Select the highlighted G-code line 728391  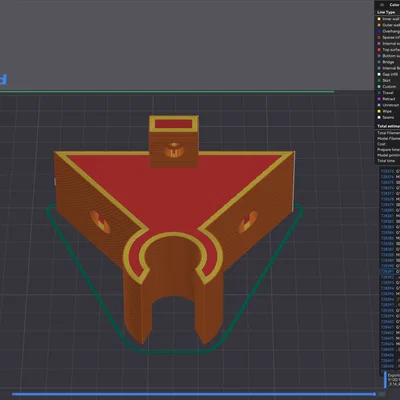point(390,272)
